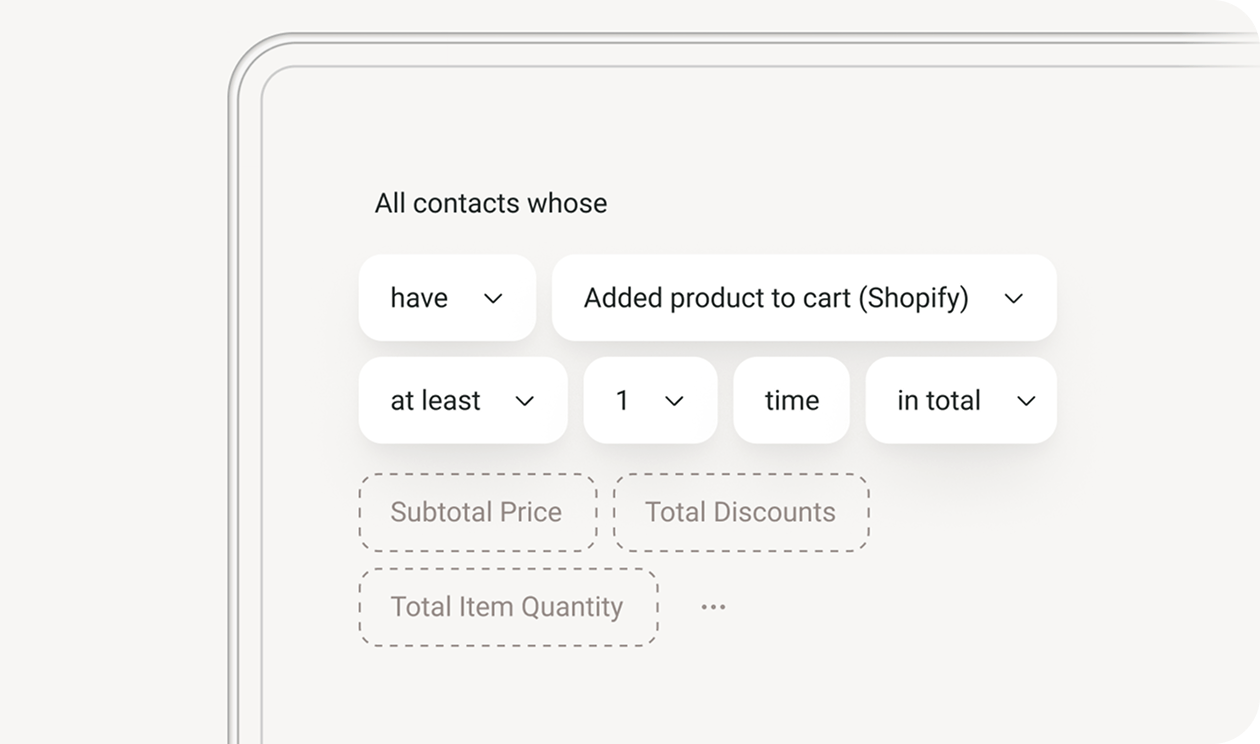Click the "in total" label text
This screenshot has width=1260, height=744.
coord(938,401)
